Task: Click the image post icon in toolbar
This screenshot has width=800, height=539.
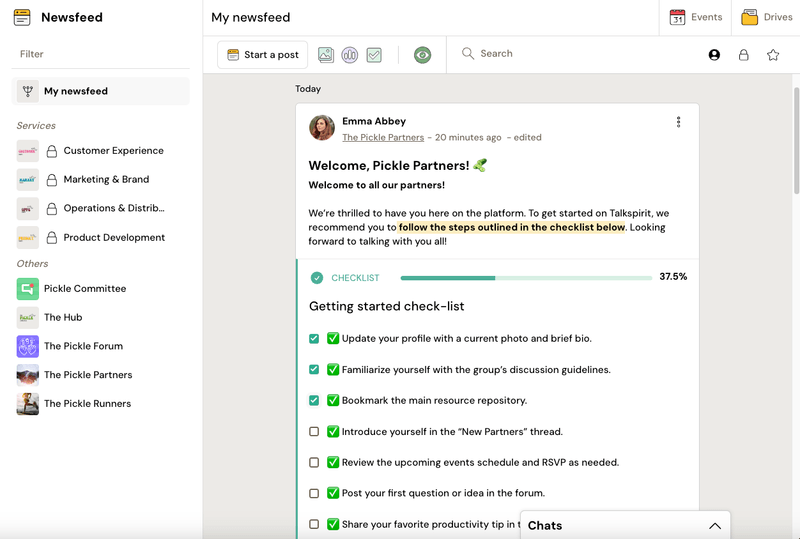Action: [x=326, y=55]
